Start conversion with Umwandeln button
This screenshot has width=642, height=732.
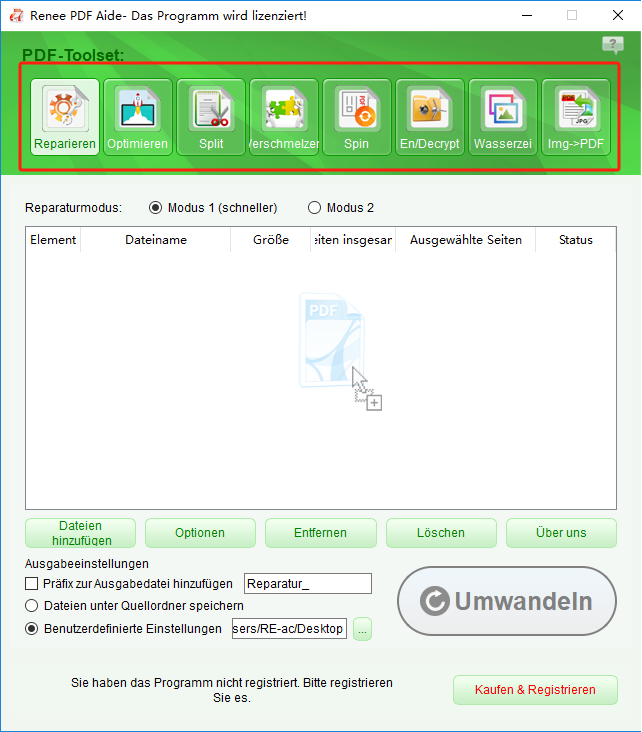pyautogui.click(x=507, y=601)
